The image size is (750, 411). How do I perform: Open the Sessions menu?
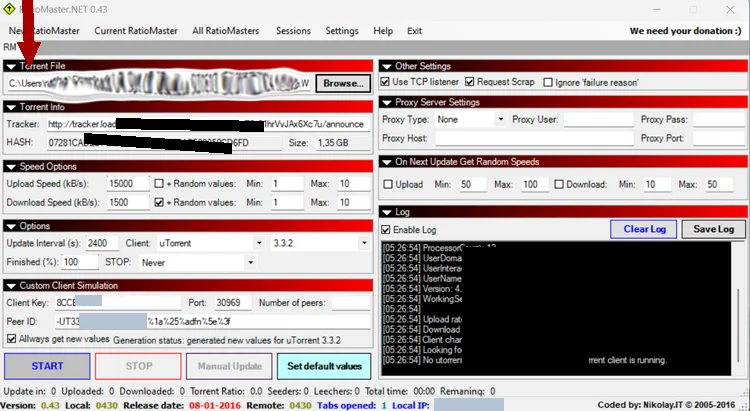[293, 31]
